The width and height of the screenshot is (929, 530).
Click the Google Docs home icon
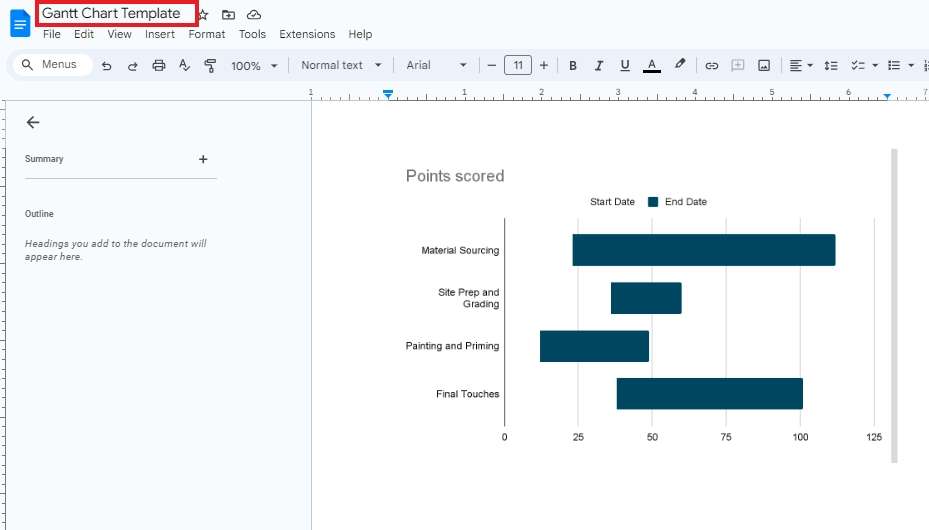[20, 24]
